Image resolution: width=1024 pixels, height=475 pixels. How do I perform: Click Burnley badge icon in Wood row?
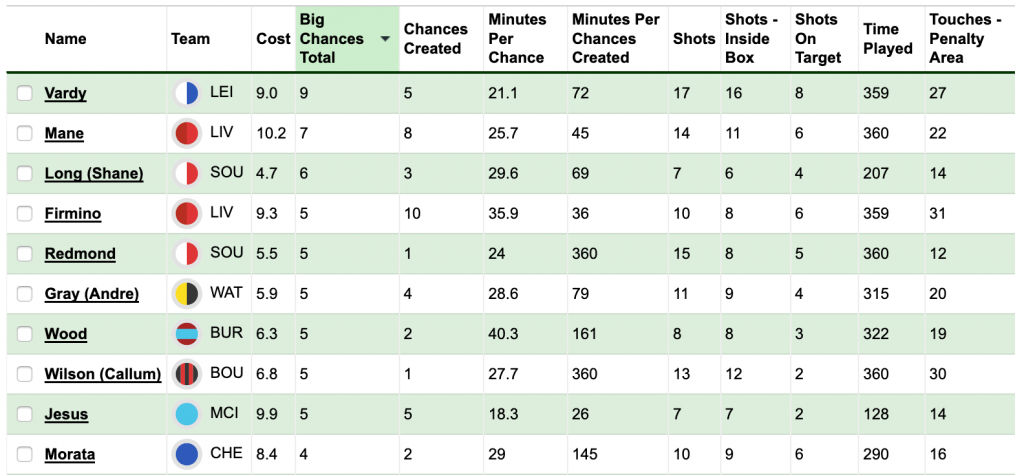click(187, 334)
